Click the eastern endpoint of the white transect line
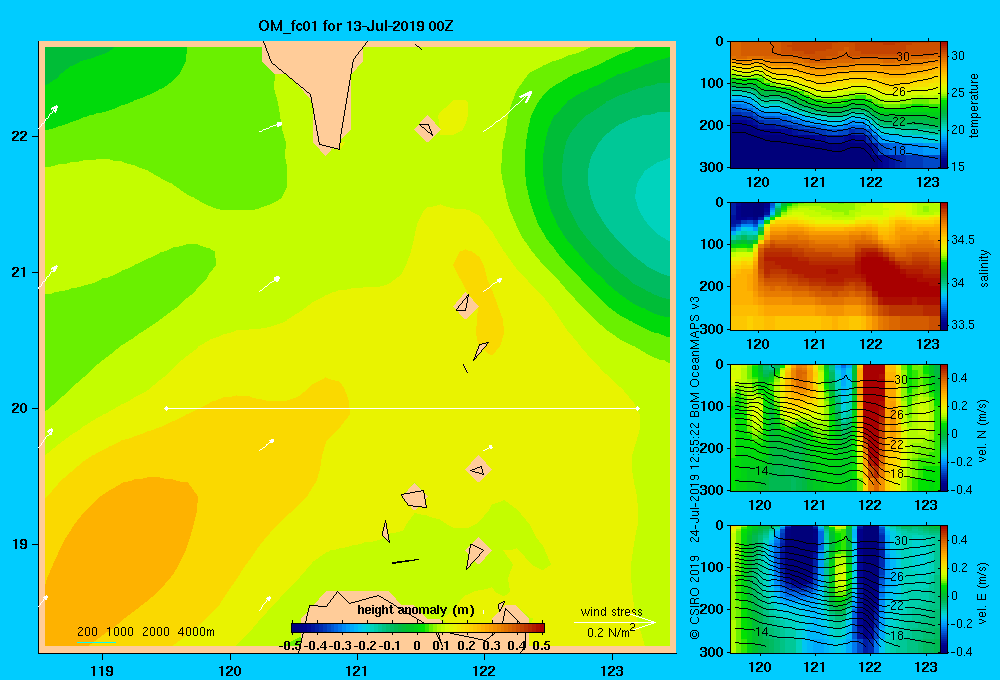Image resolution: width=1000 pixels, height=680 pixels. 638,408
